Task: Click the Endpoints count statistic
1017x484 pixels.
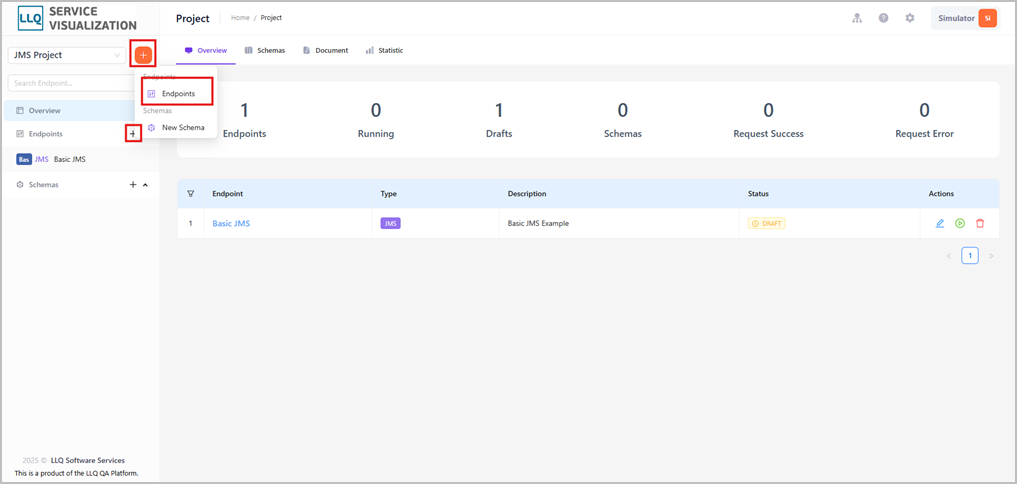Action: coord(245,121)
